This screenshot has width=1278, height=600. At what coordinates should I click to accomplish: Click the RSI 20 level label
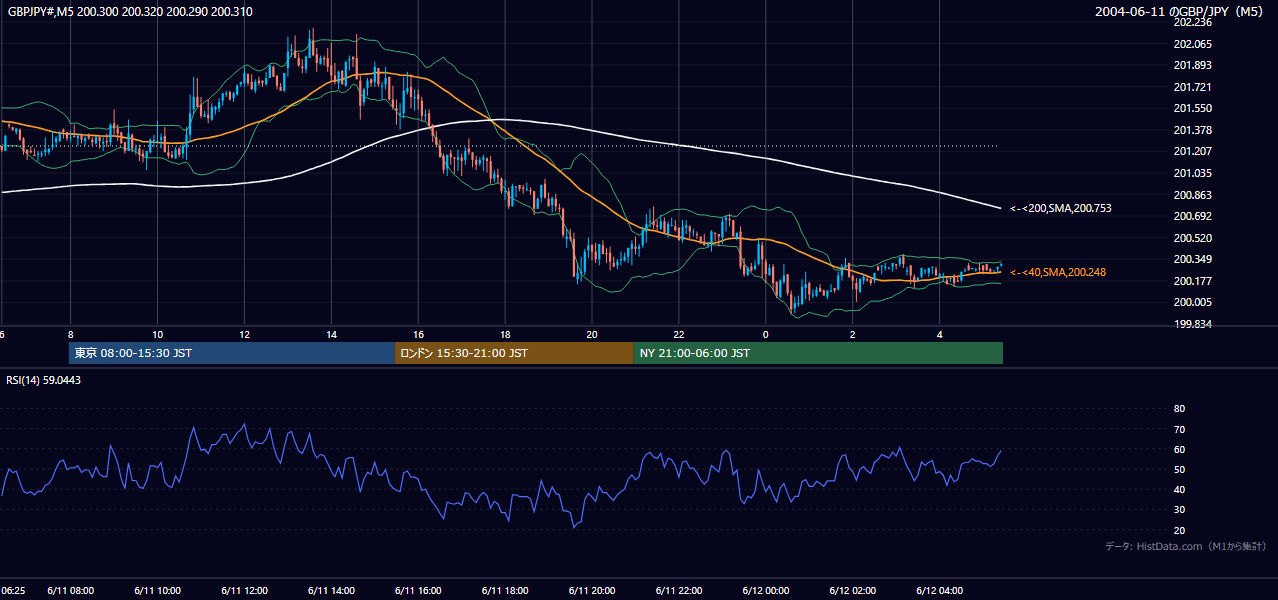pos(1179,530)
